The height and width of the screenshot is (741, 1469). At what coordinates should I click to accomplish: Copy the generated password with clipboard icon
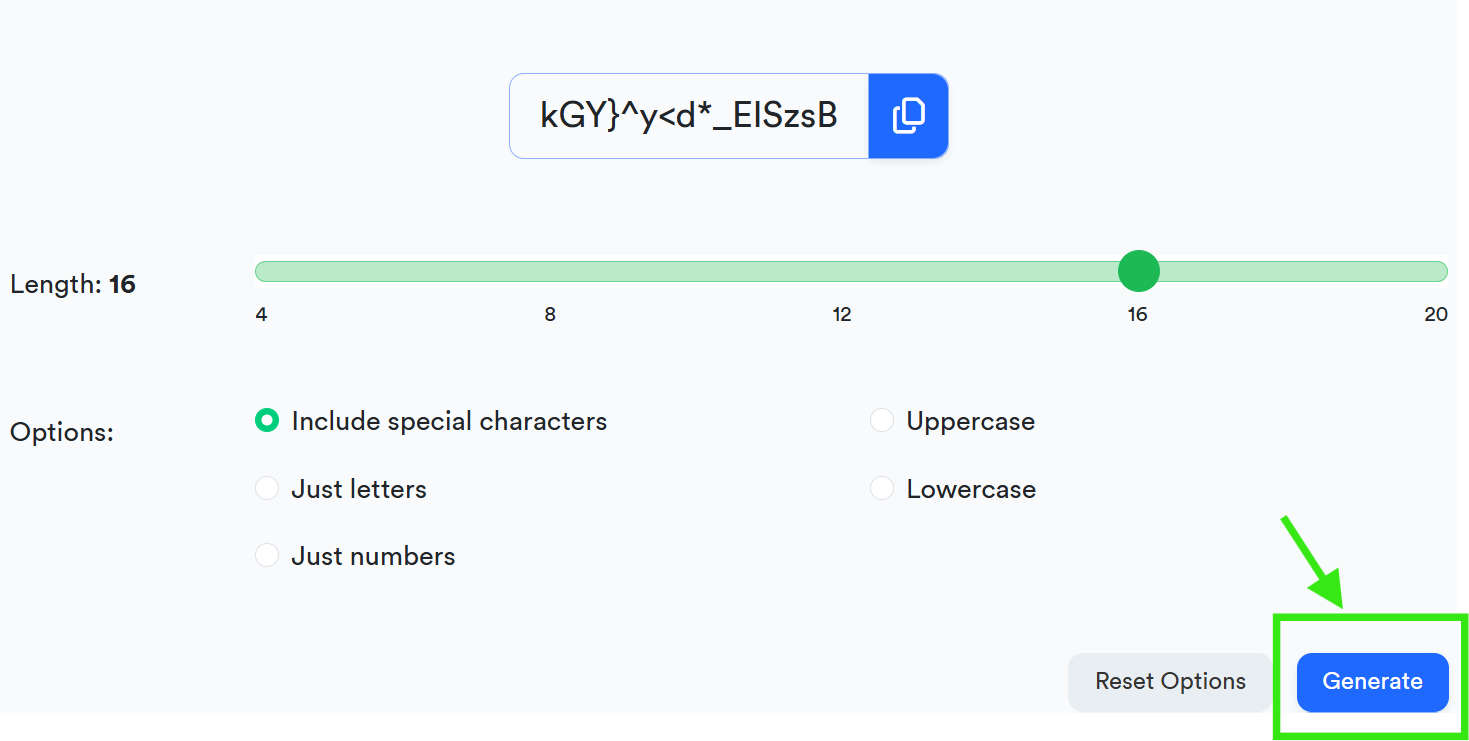coord(908,116)
